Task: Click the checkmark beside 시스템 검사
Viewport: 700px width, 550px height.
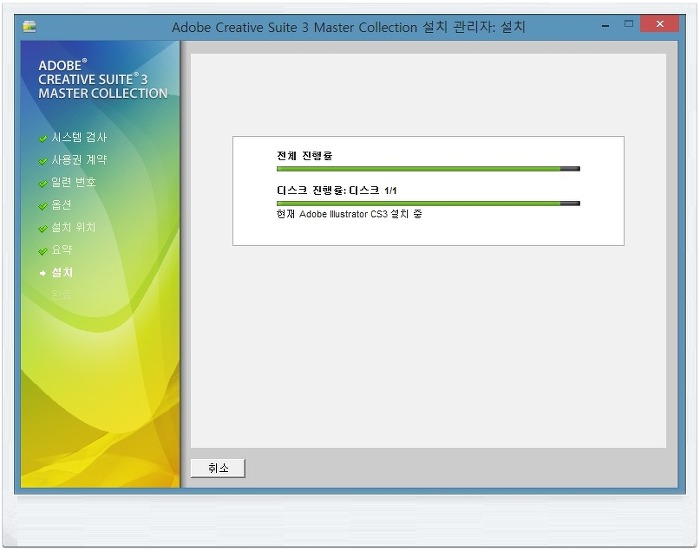Action: [x=43, y=138]
